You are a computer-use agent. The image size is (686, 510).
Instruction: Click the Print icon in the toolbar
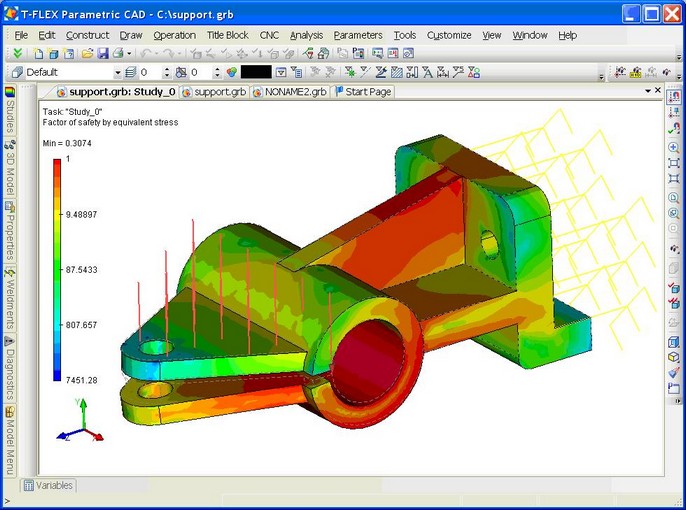click(x=118, y=53)
